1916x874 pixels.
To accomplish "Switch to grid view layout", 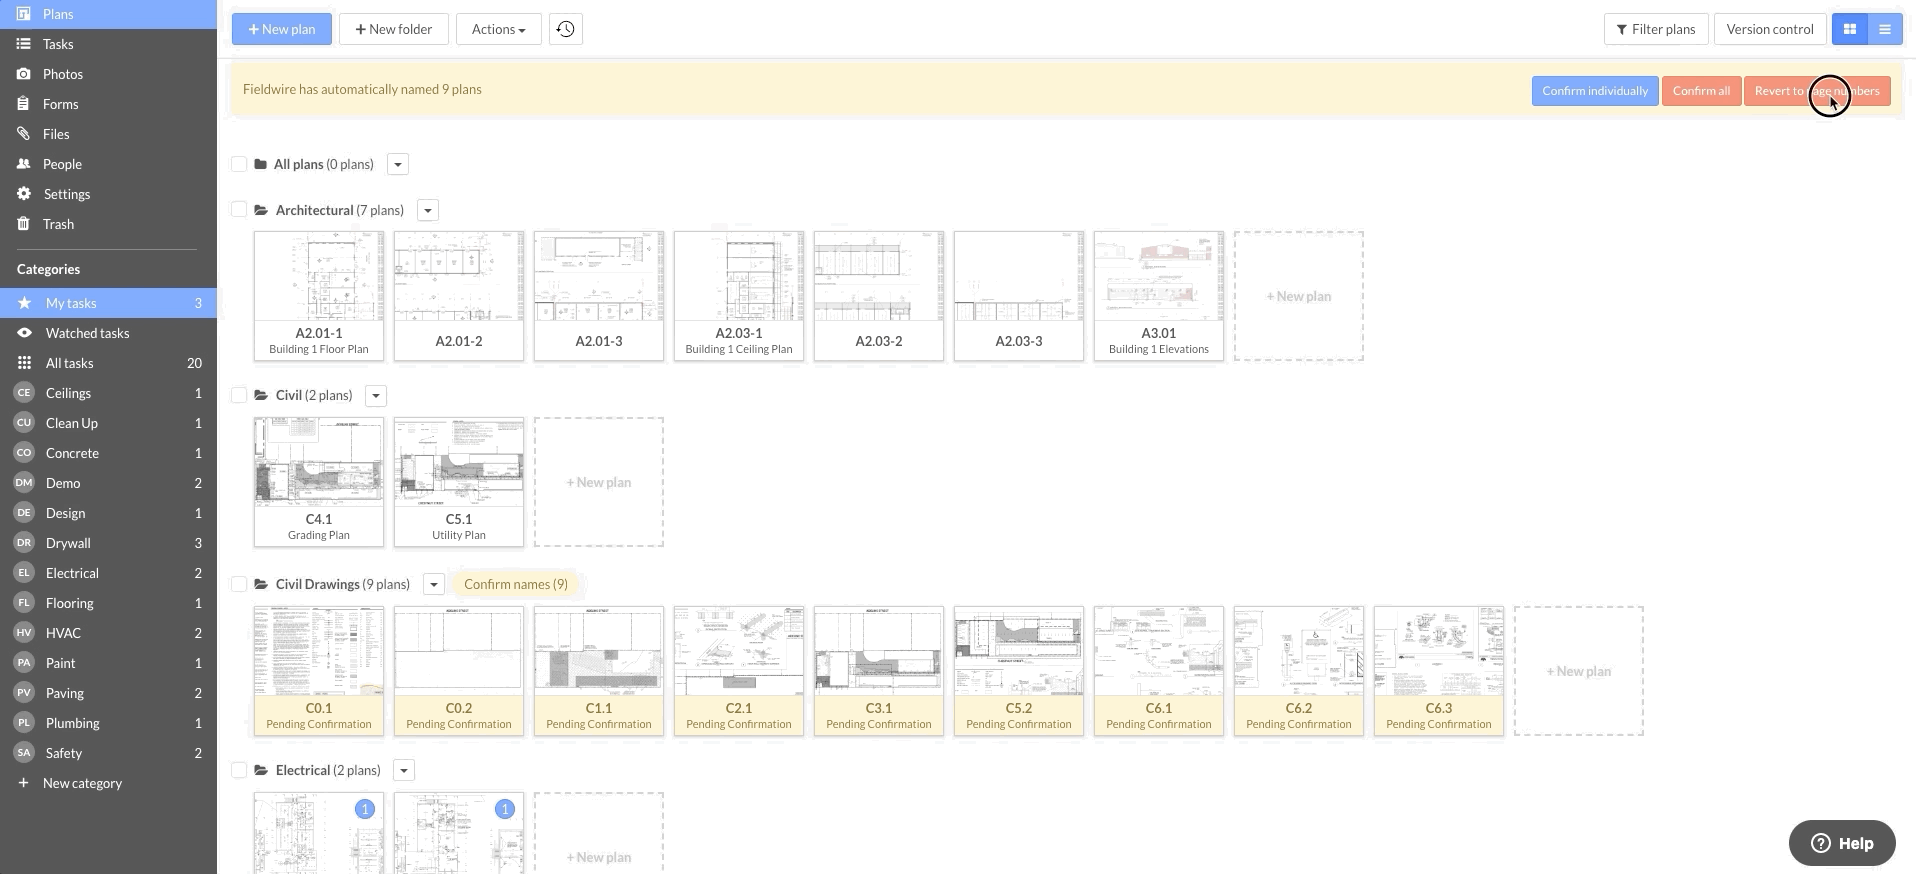I will point(1849,29).
